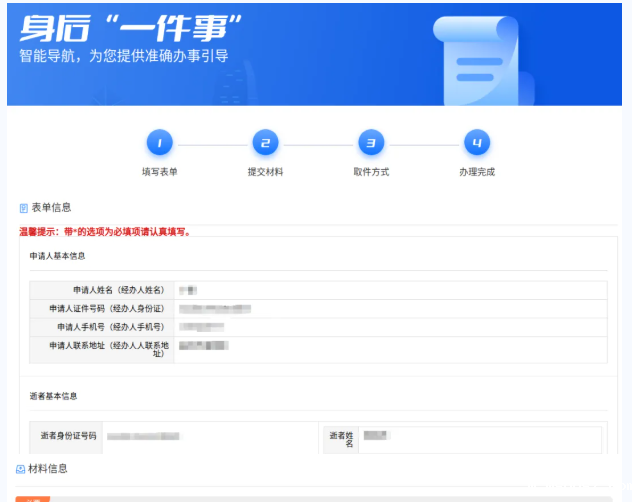Jump to the 办理完成 step label

point(477,172)
